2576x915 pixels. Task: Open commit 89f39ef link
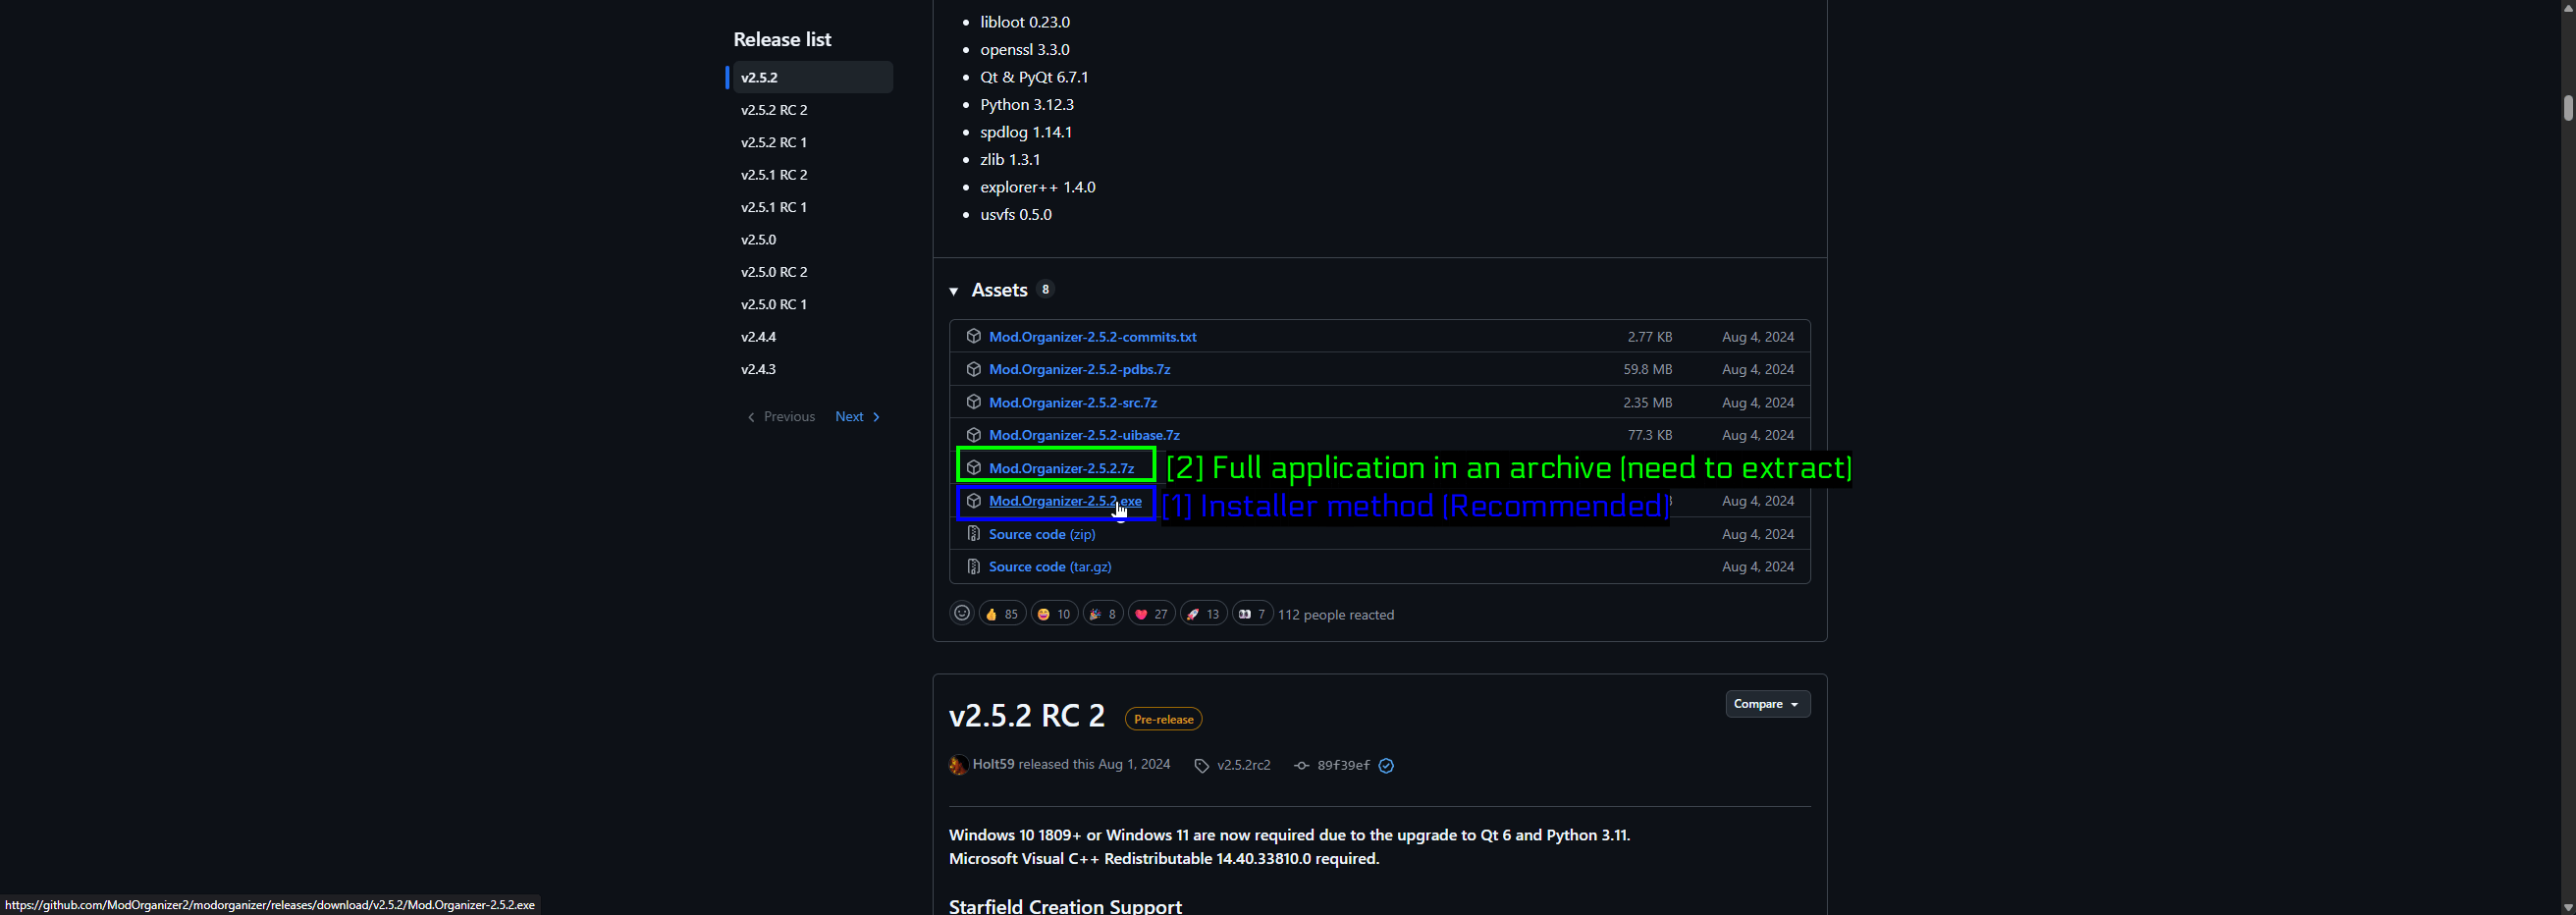[1343, 765]
